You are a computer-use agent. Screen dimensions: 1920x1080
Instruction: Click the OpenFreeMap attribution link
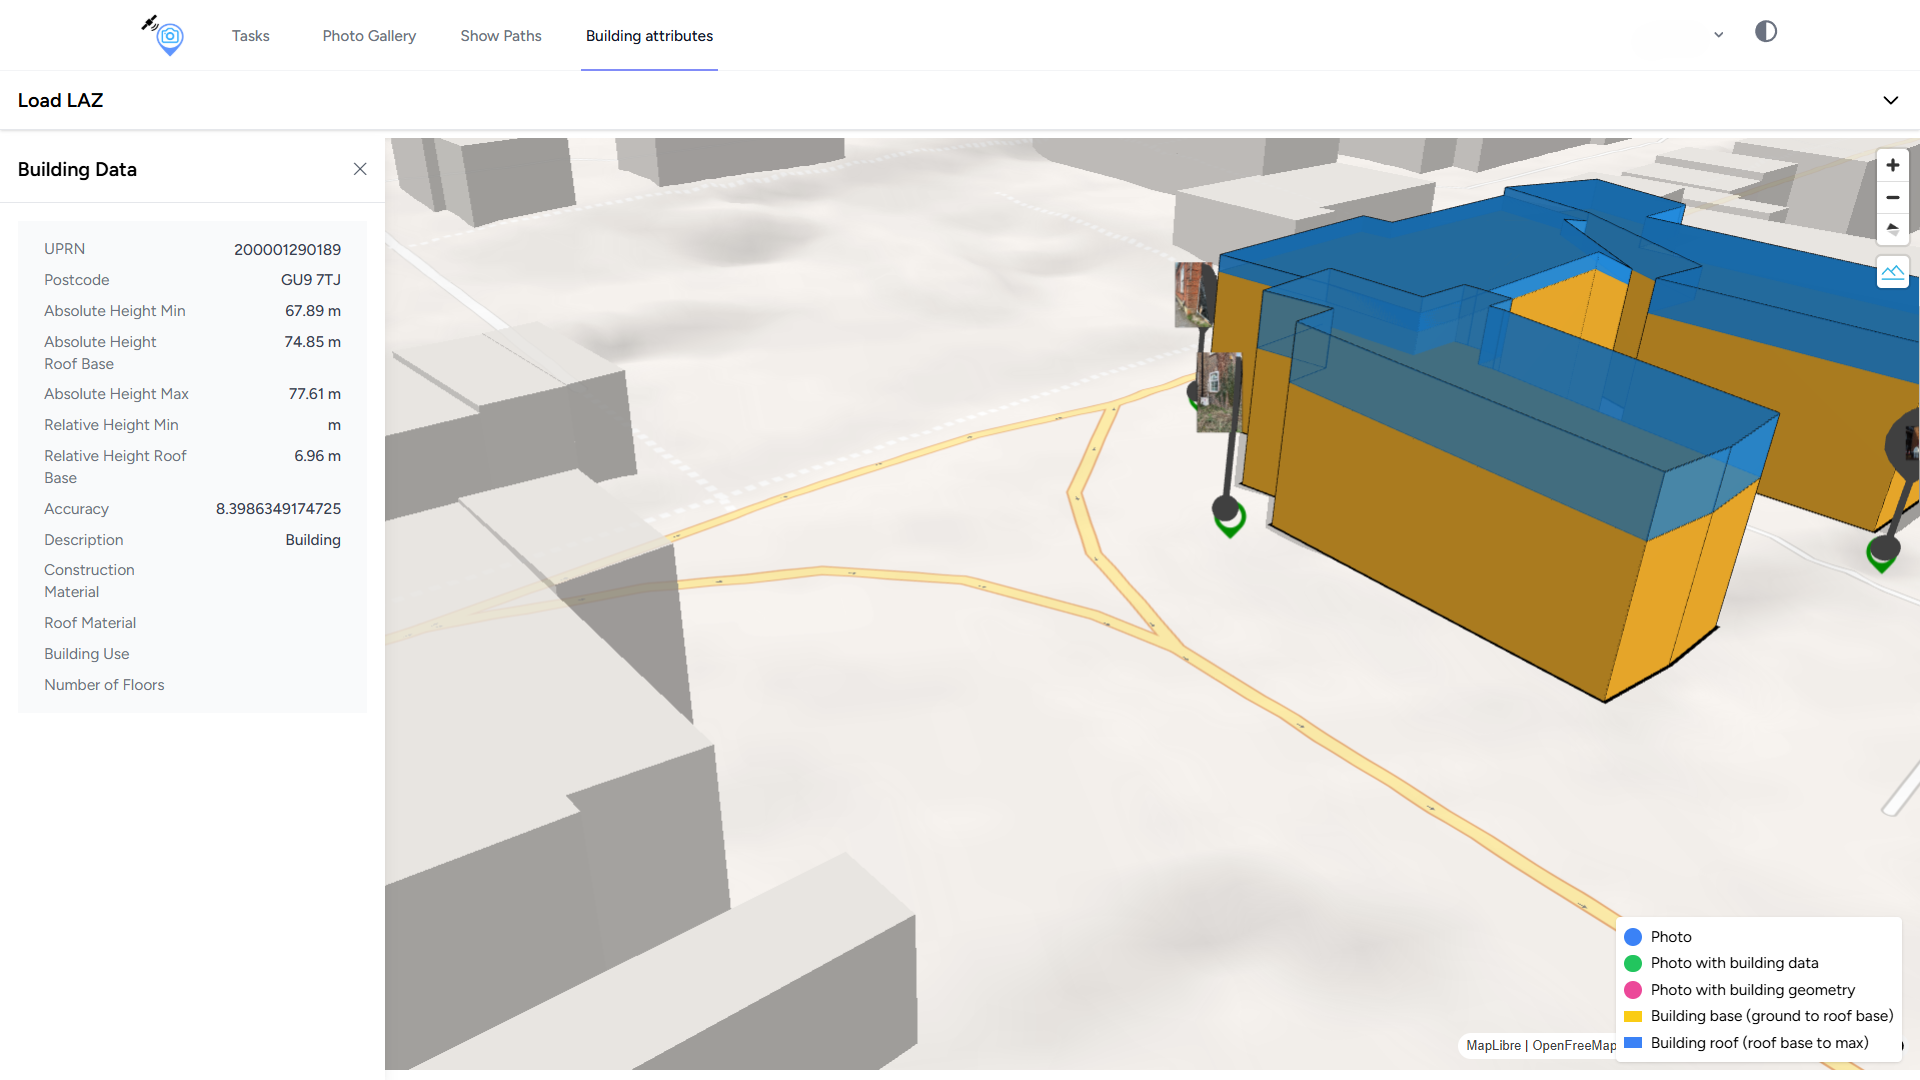(x=1573, y=1045)
